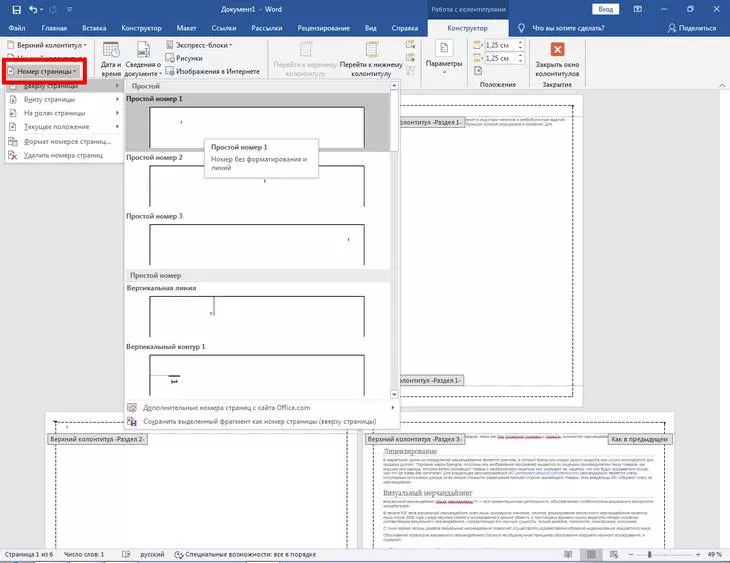Click the Share button
The width and height of the screenshot is (730, 563).
[x=690, y=28]
